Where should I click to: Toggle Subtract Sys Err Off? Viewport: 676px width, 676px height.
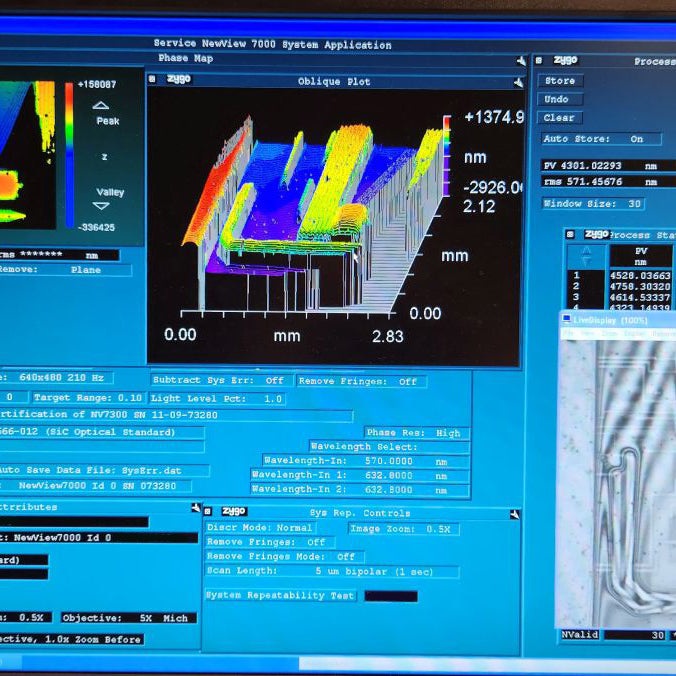point(221,380)
